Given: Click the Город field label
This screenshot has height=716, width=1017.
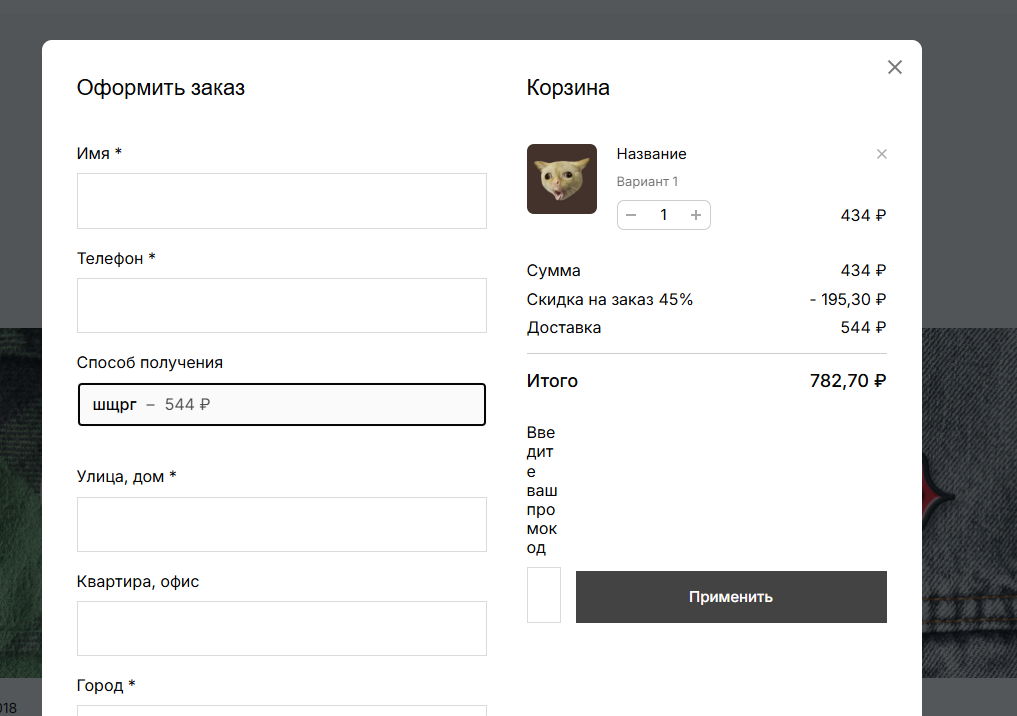Looking at the screenshot, I should [x=105, y=686].
